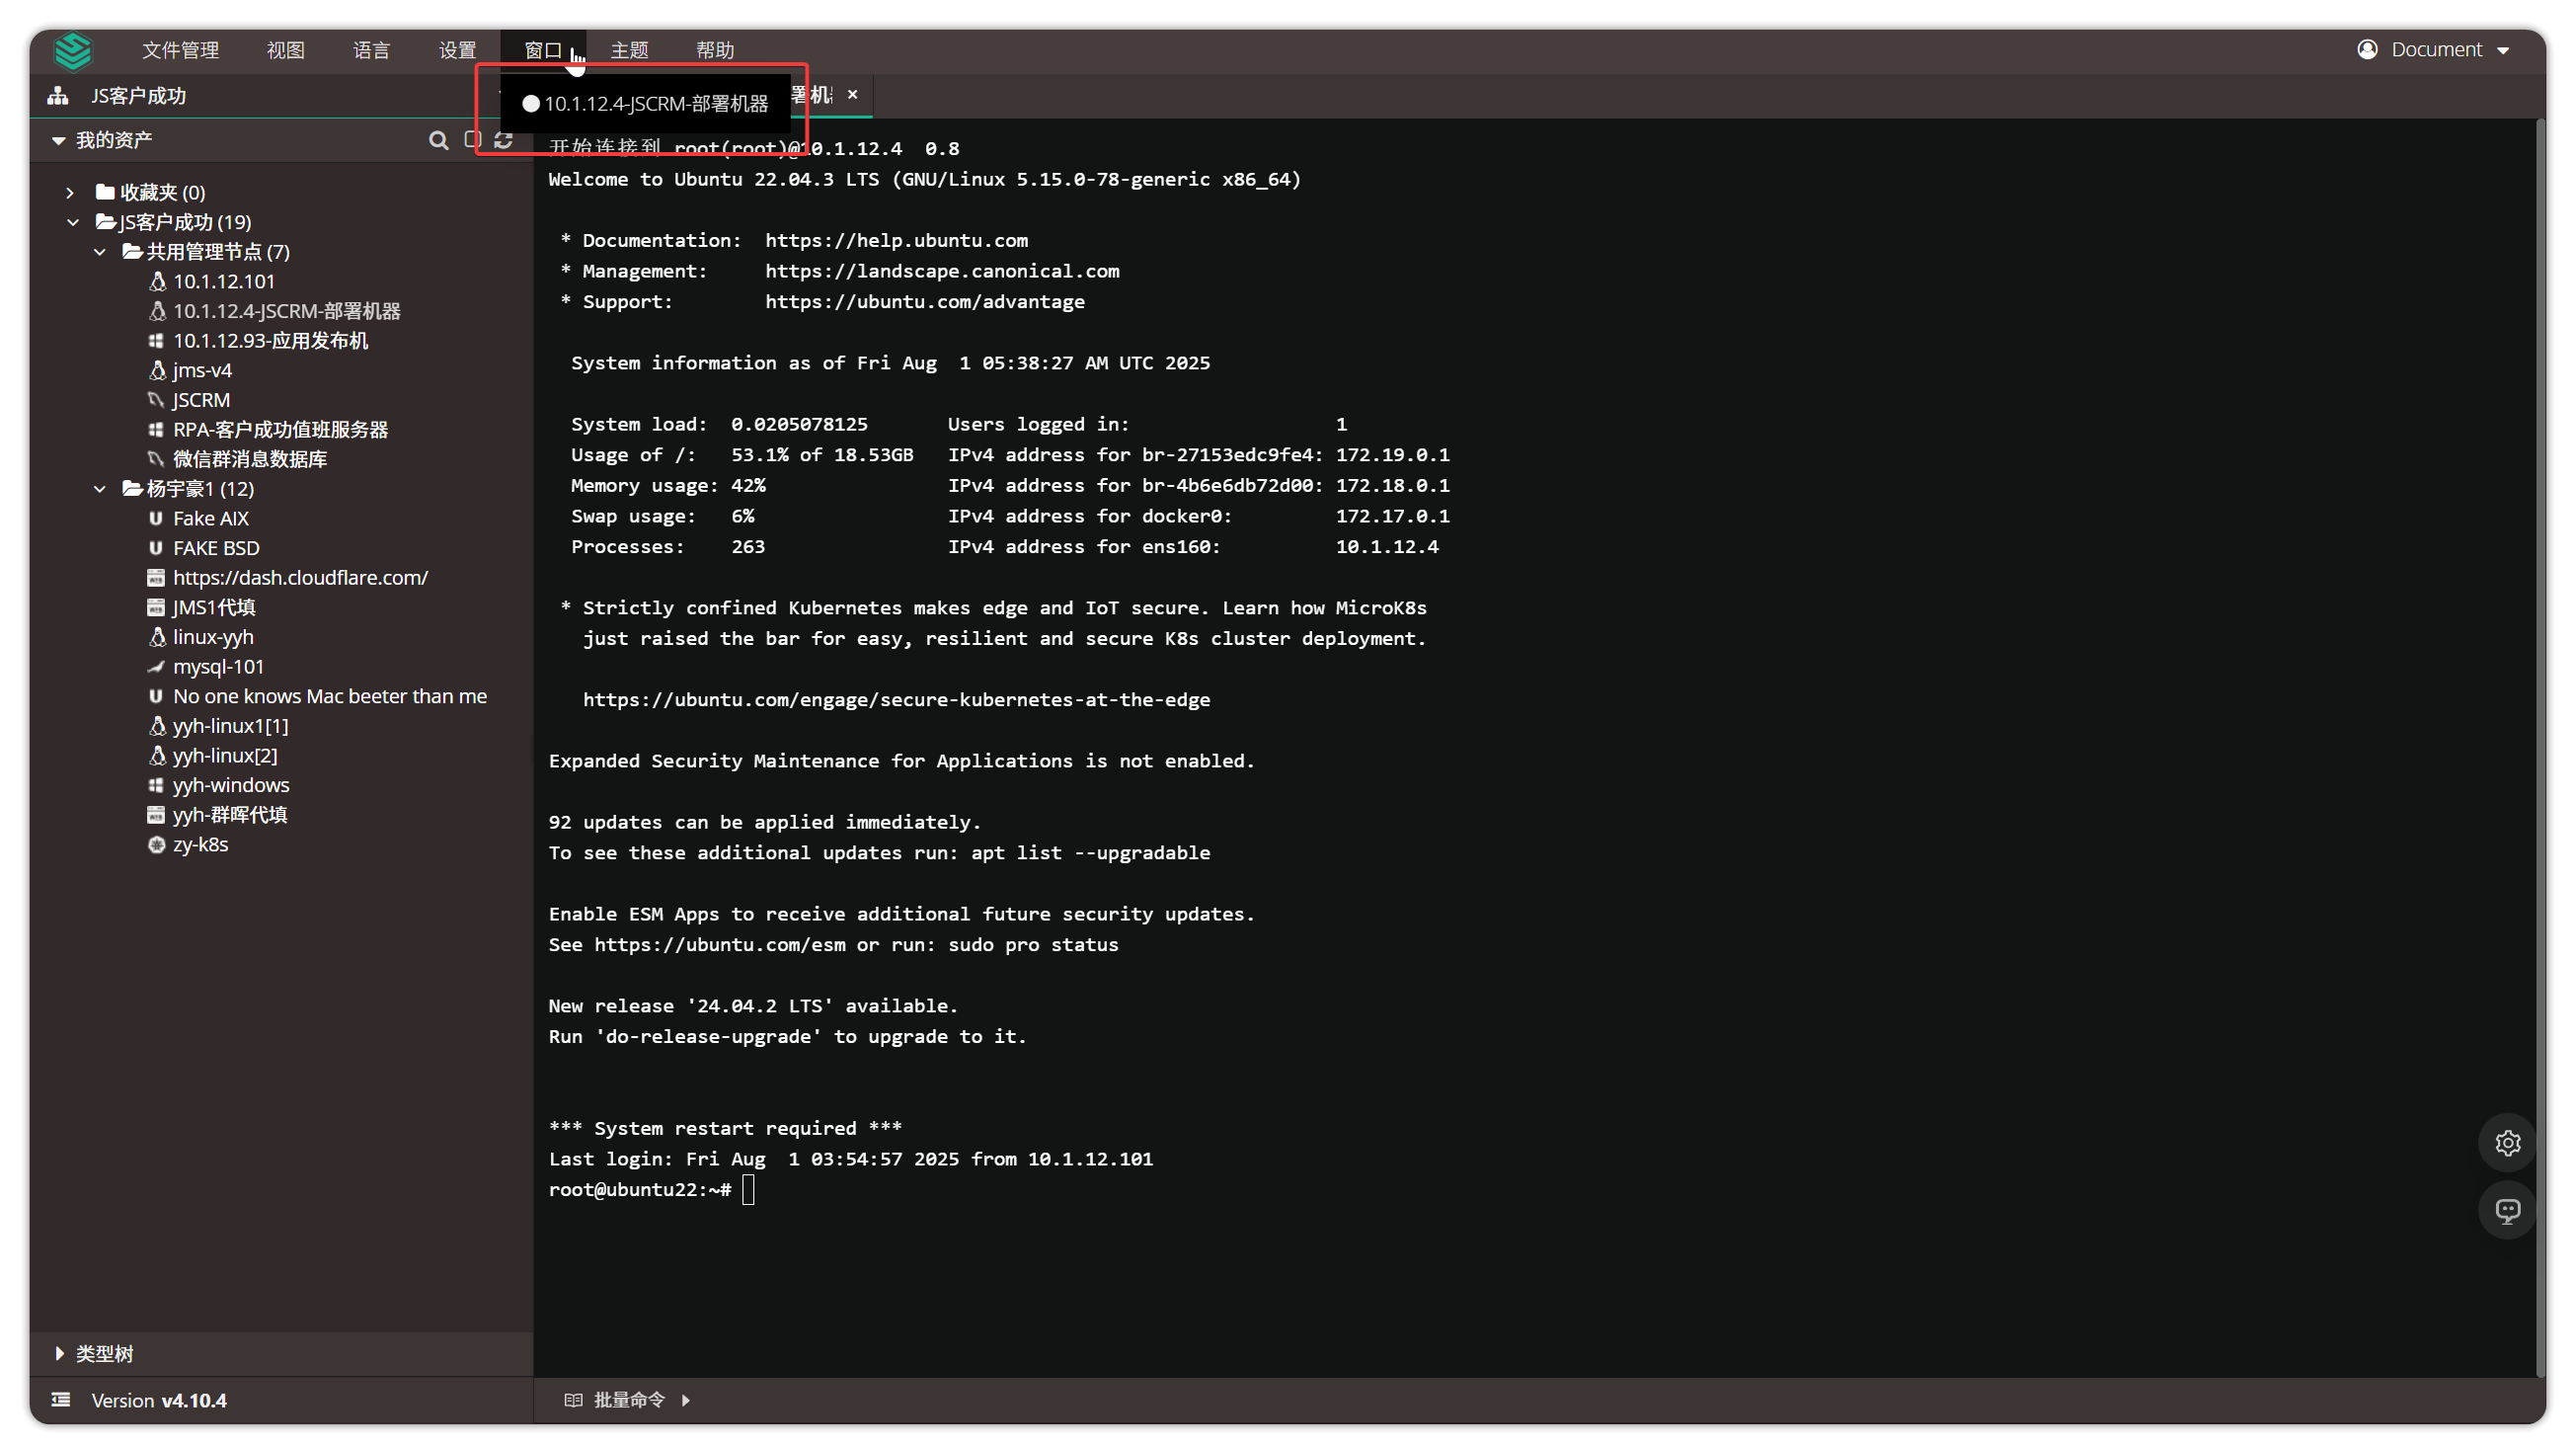Click the database icon of JSCRM
Screen dimensions: 2576x1444
pos(156,400)
